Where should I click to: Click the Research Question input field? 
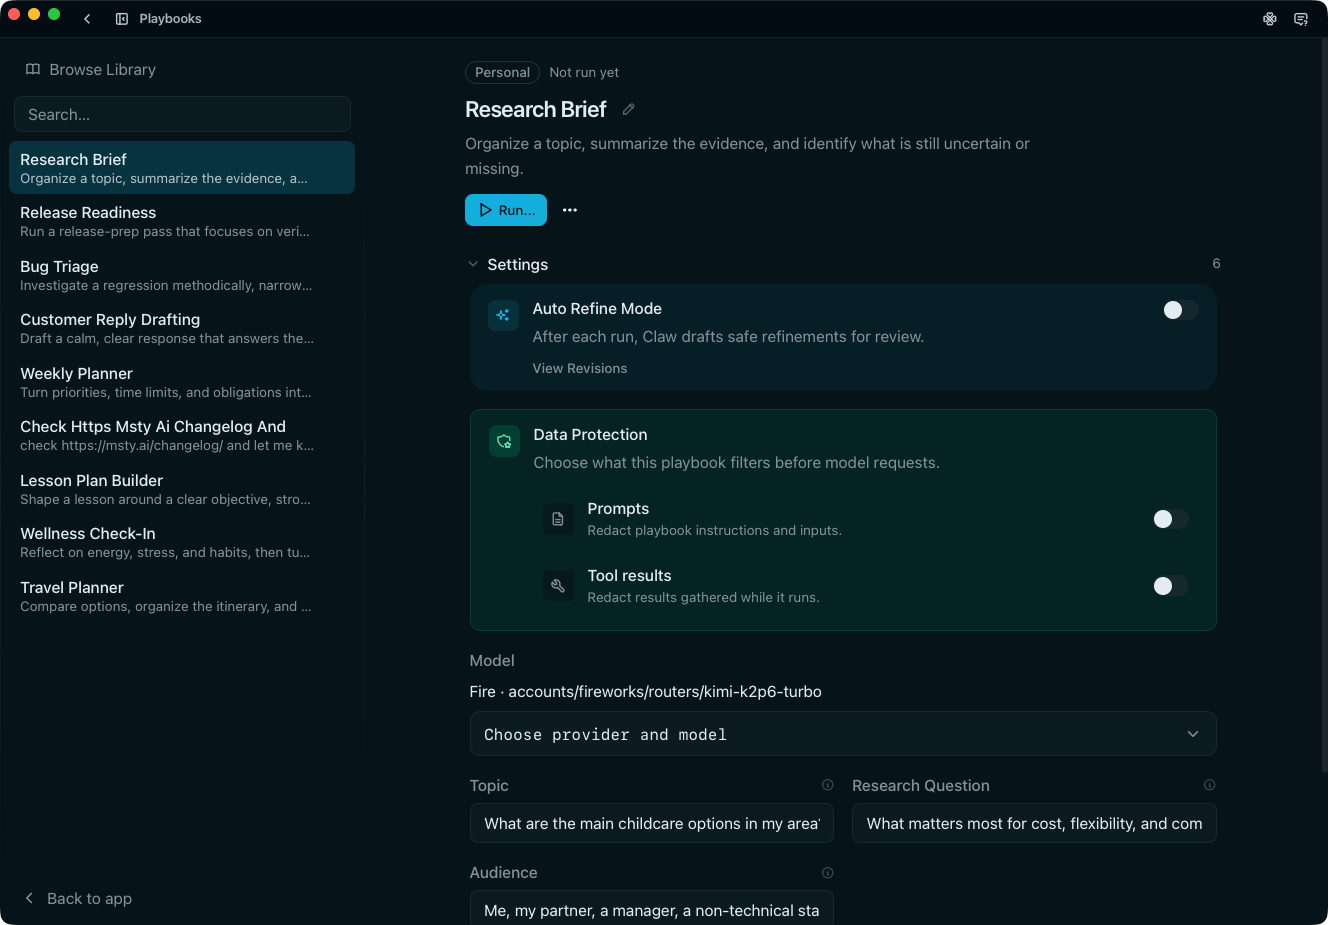point(1034,823)
